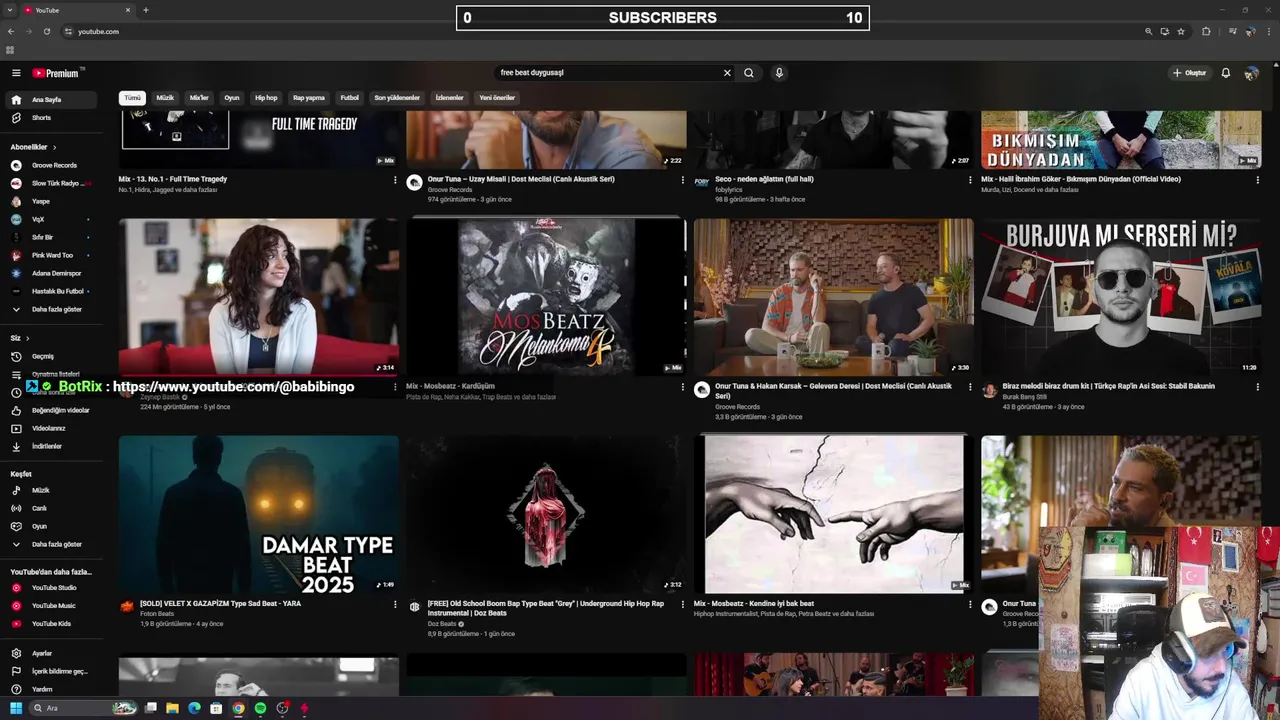Open options menu for Bıkmışım Dünyadan video
The width and height of the screenshot is (1280, 720).
[x=1257, y=180]
